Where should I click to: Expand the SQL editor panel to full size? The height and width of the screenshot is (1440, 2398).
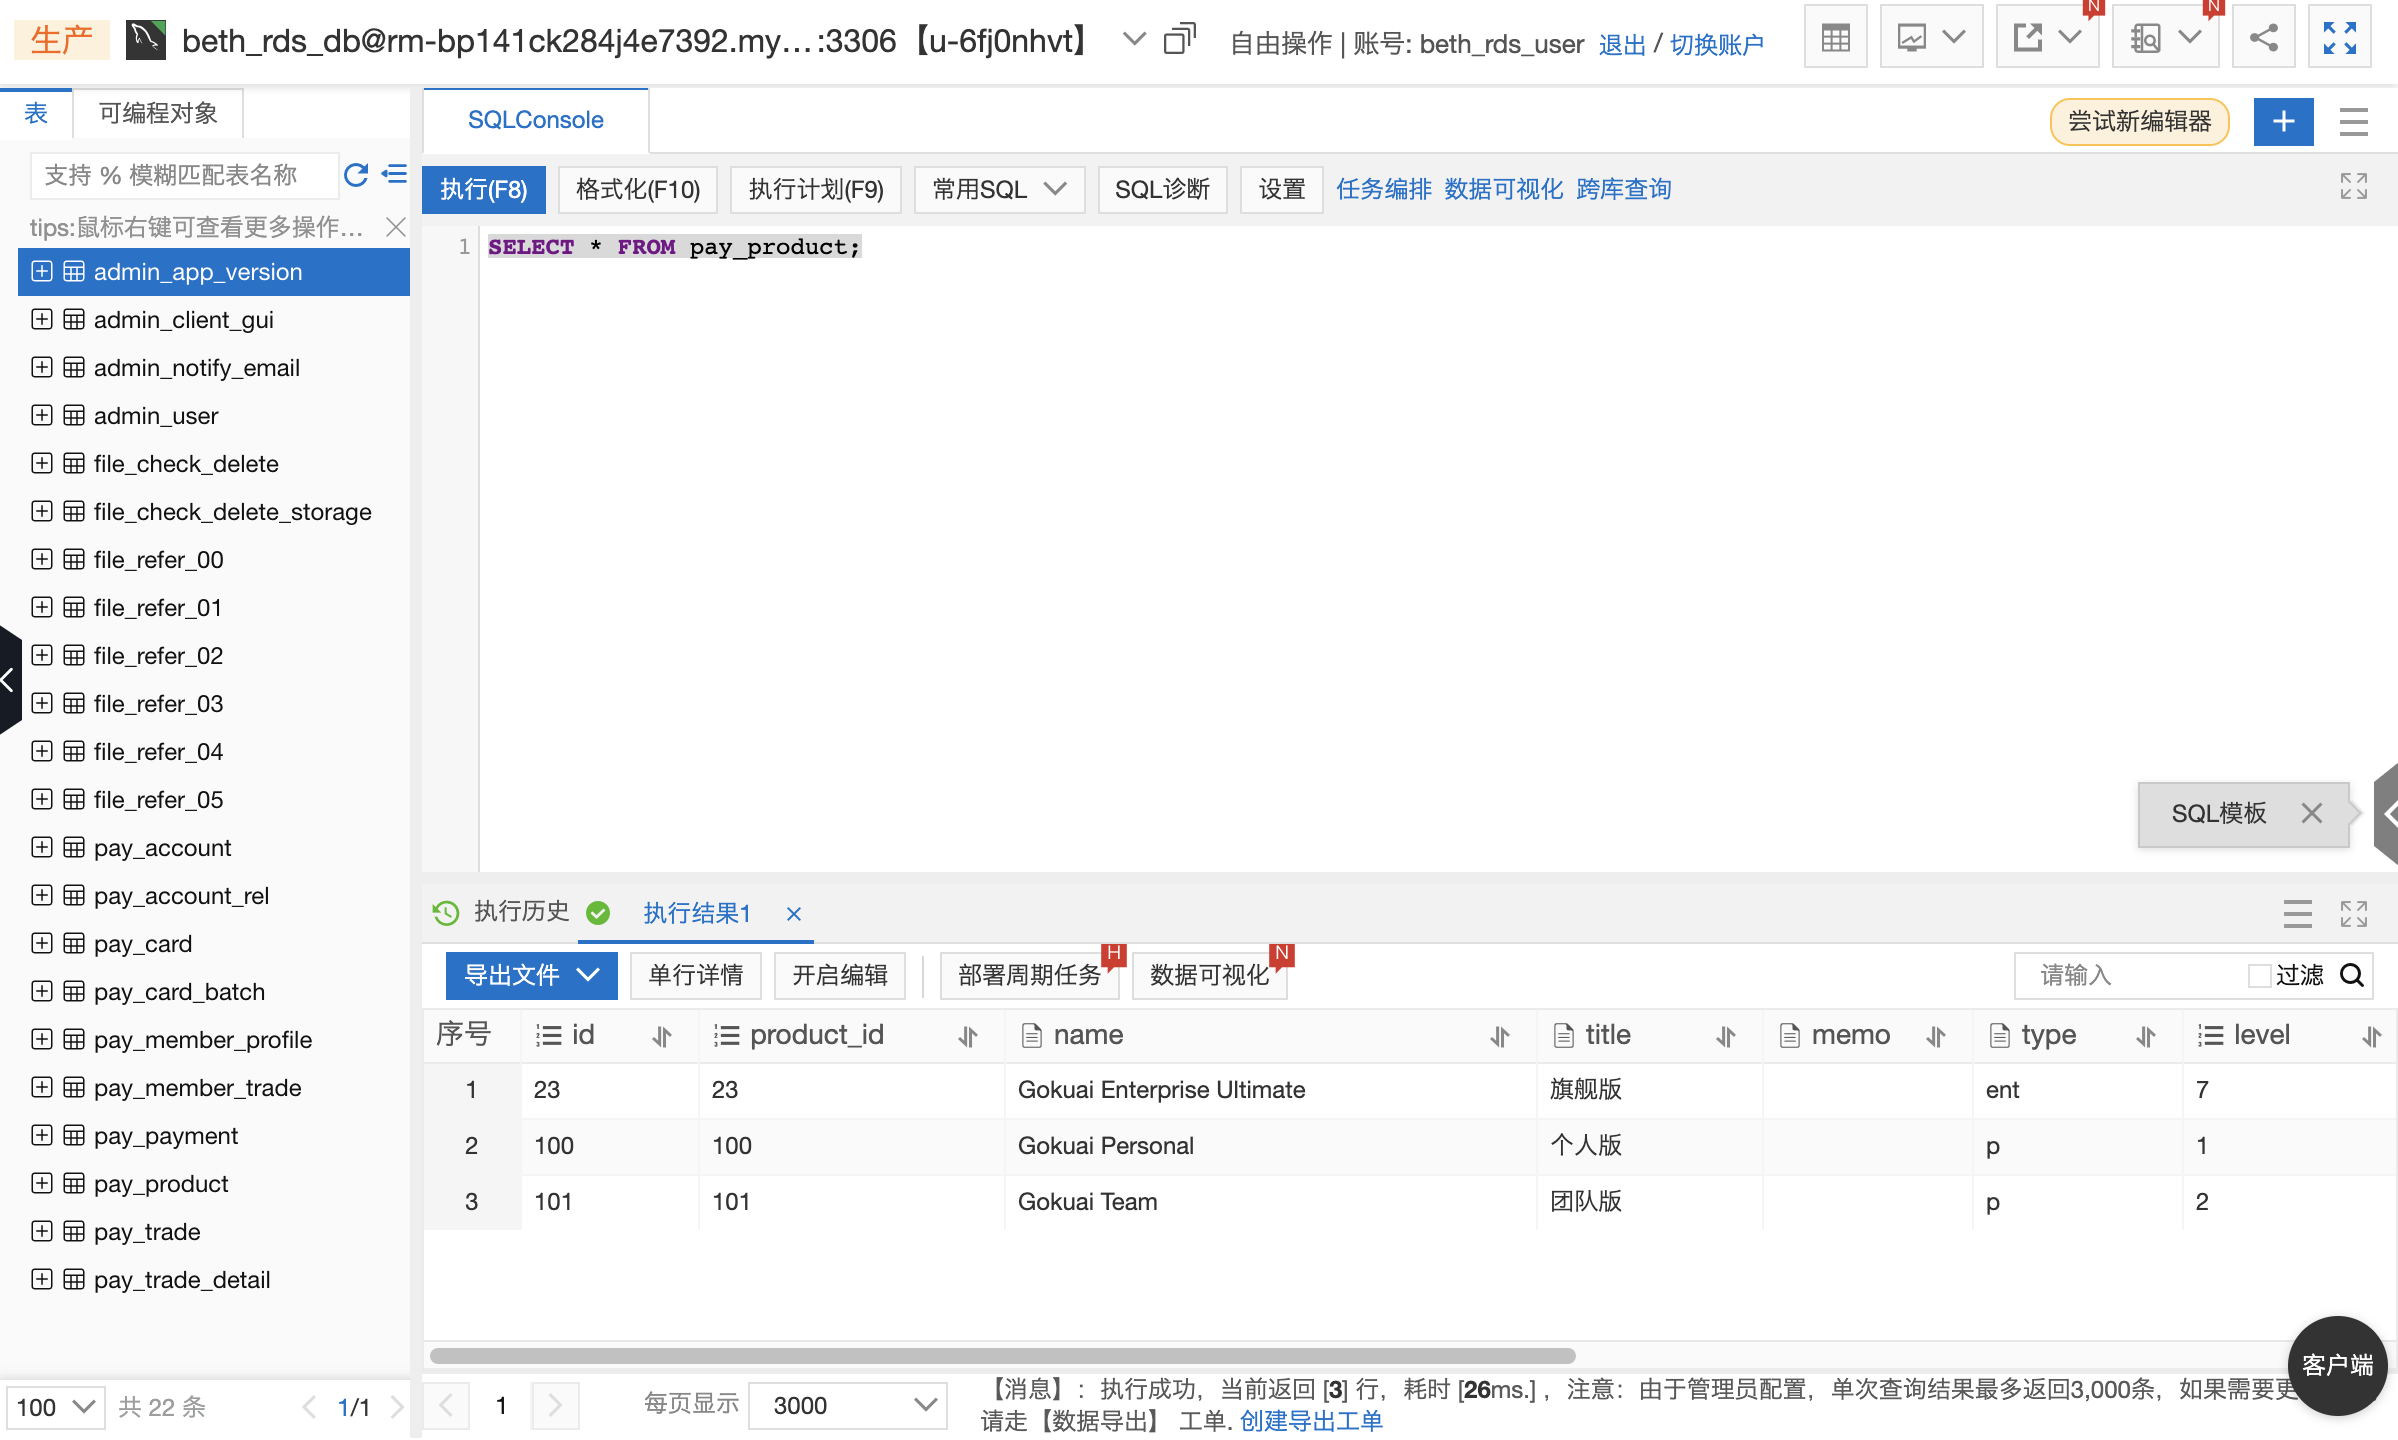click(x=2353, y=186)
